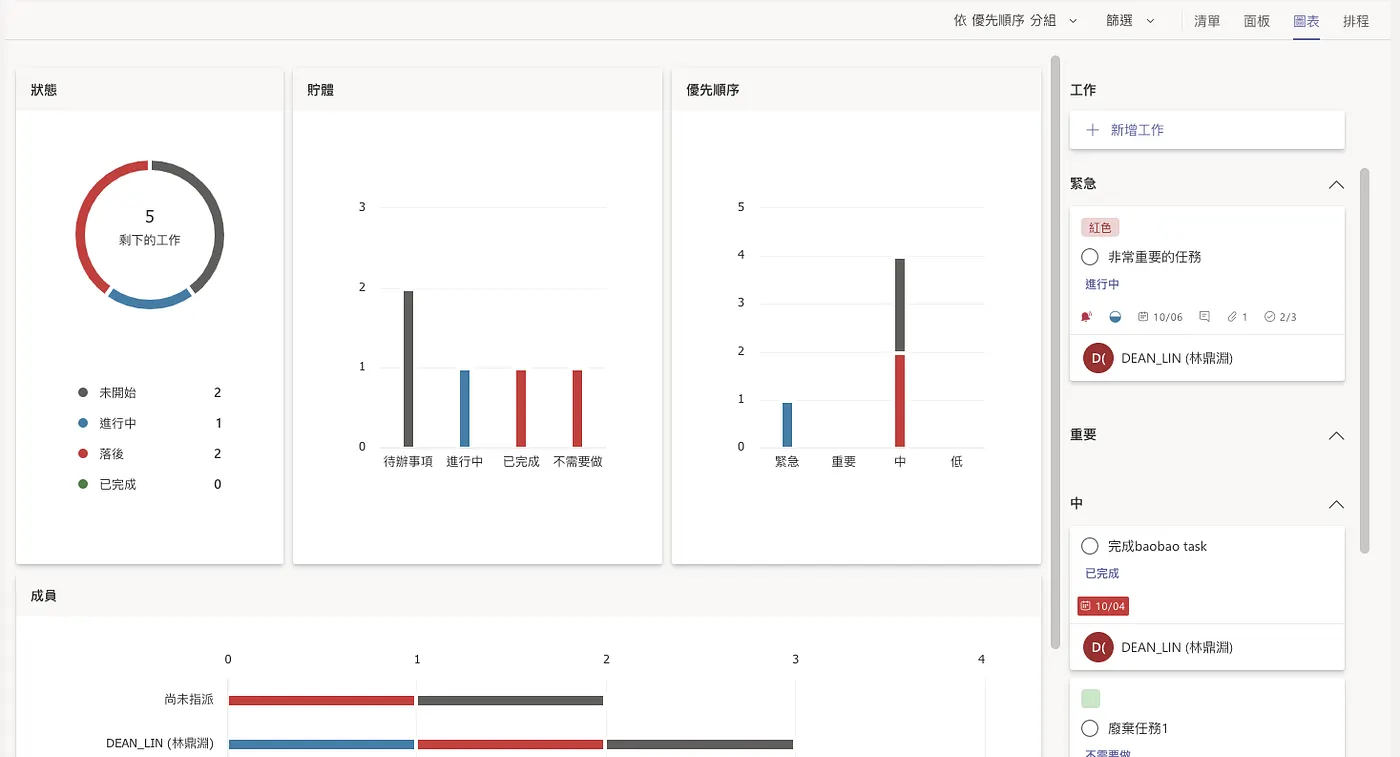1400x757 pixels.
Task: Click the red overdue 10/04 date badge
Action: (1103, 606)
